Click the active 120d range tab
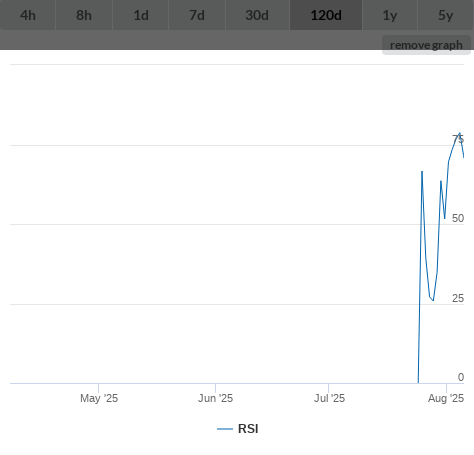The height and width of the screenshot is (455, 474). pyautogui.click(x=326, y=15)
